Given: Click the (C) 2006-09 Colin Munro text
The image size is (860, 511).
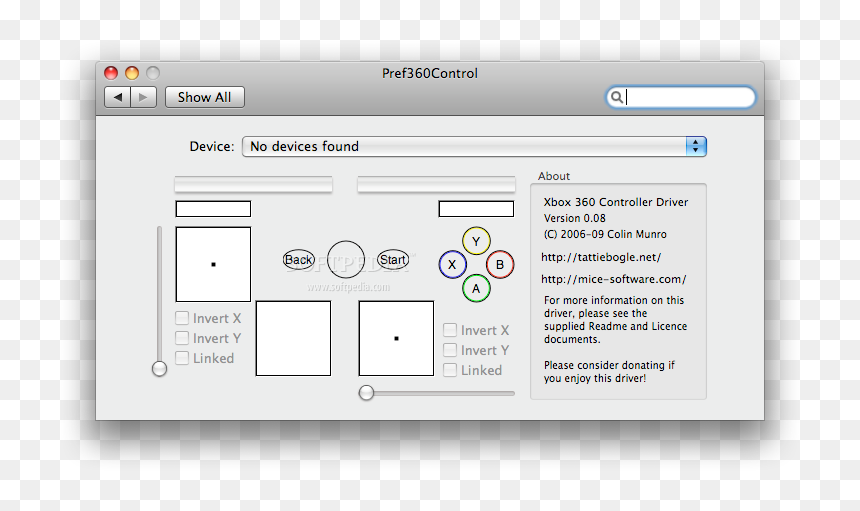Looking at the screenshot, I should 605,234.
